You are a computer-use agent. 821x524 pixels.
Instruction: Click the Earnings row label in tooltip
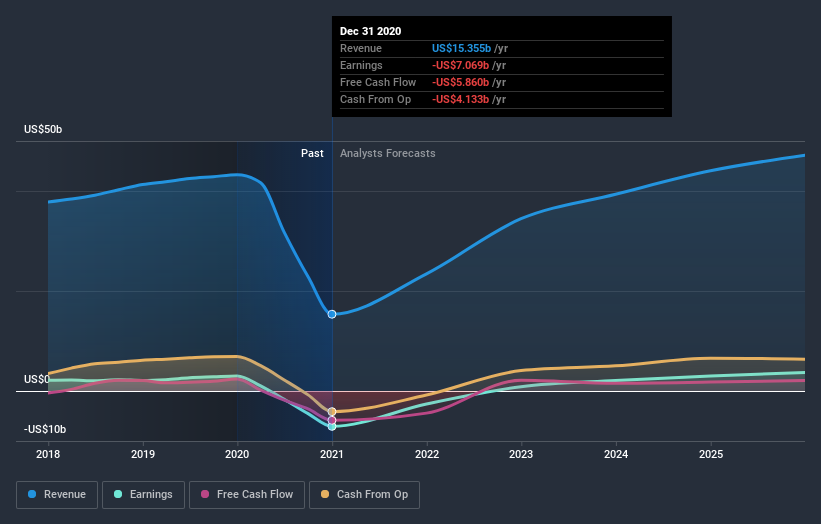tap(361, 65)
